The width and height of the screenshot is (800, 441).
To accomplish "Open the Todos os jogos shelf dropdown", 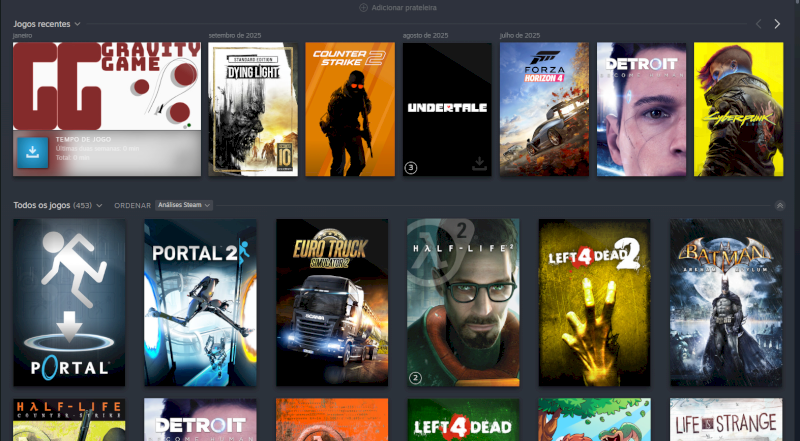I will [99, 206].
